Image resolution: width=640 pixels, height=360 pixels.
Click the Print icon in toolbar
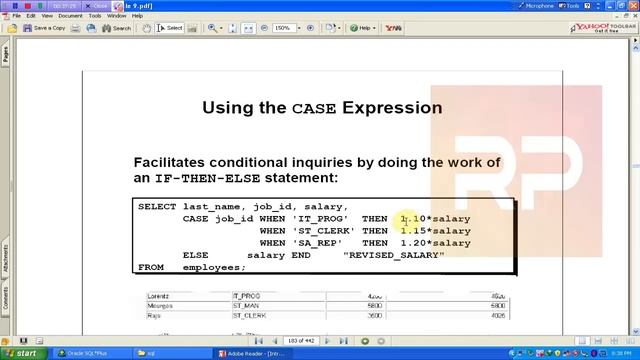[76, 28]
